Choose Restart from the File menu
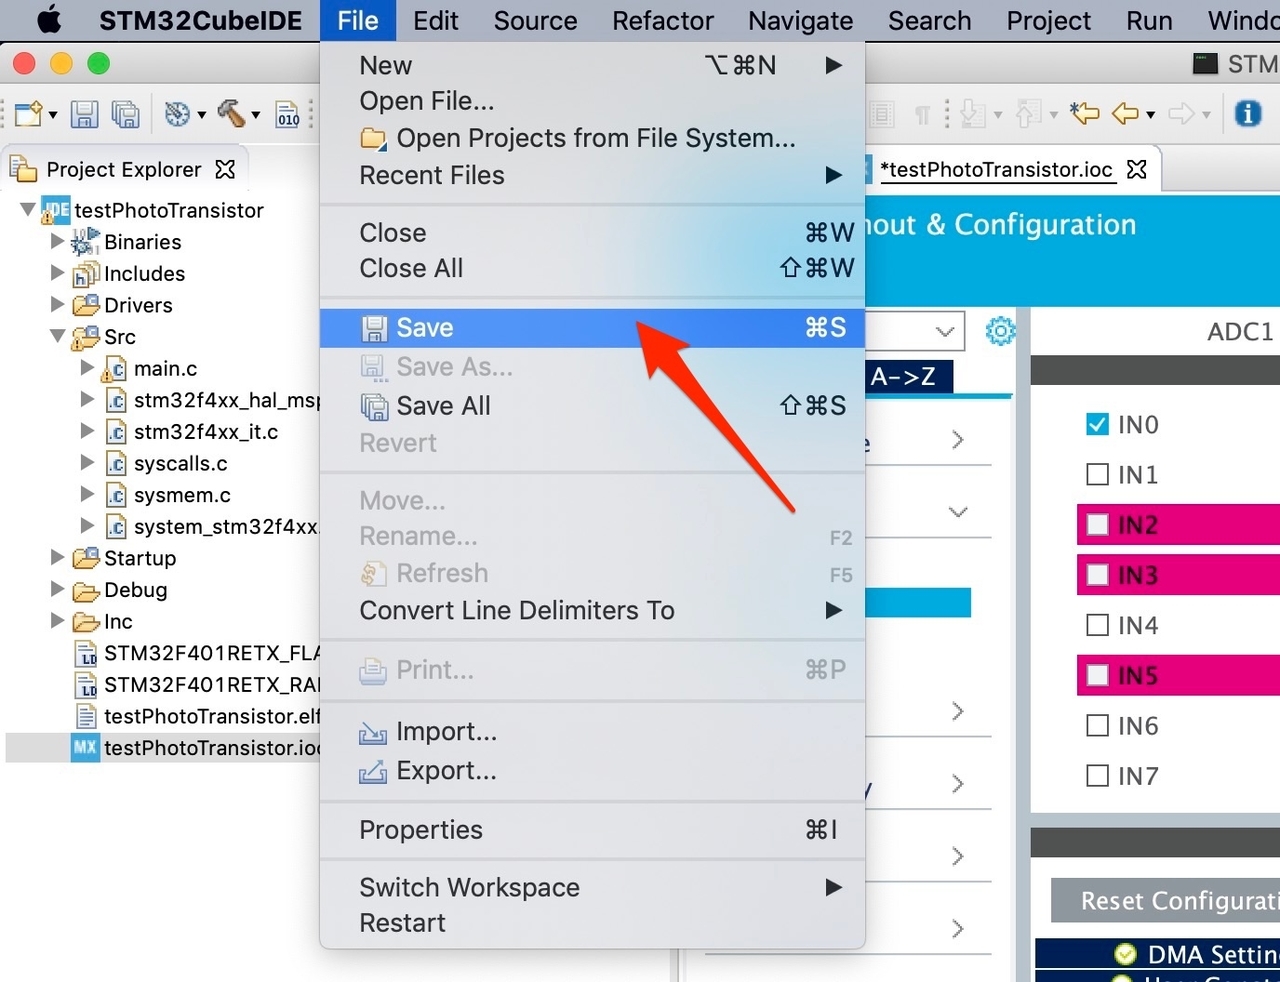This screenshot has height=982, width=1280. pos(592,923)
